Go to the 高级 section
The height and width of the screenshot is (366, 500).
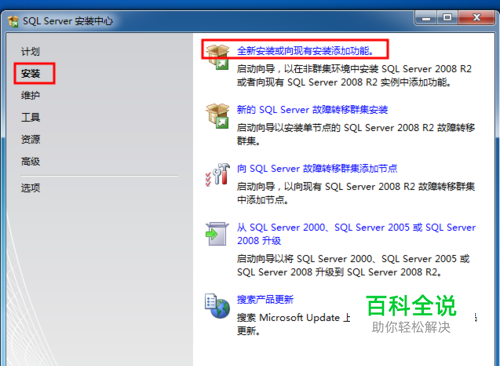(30, 162)
